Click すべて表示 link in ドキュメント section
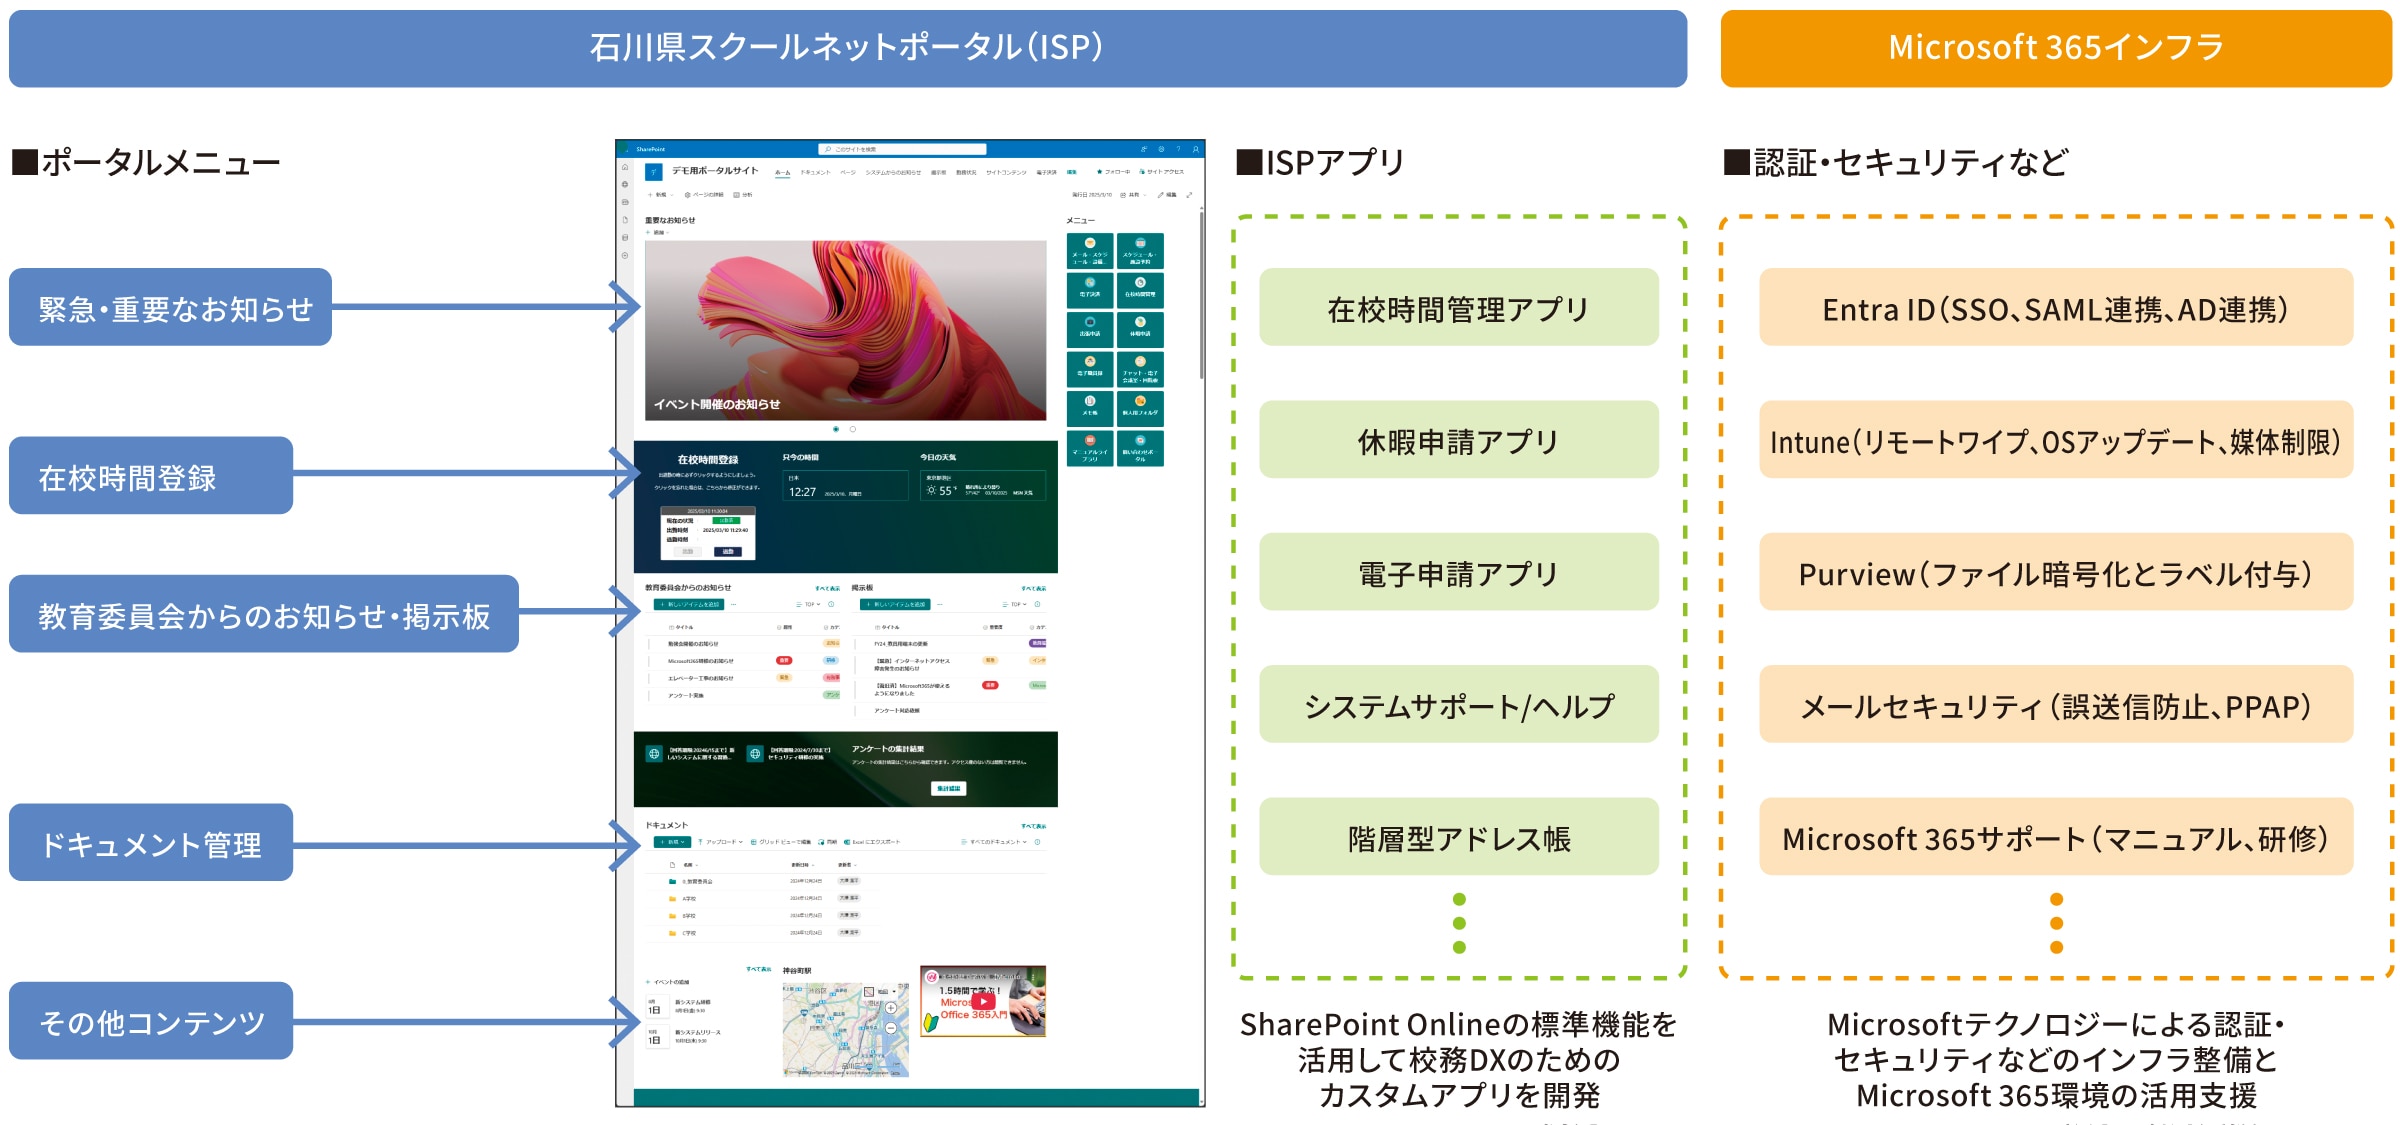Viewport: 2400px width, 1125px height. click(1033, 826)
